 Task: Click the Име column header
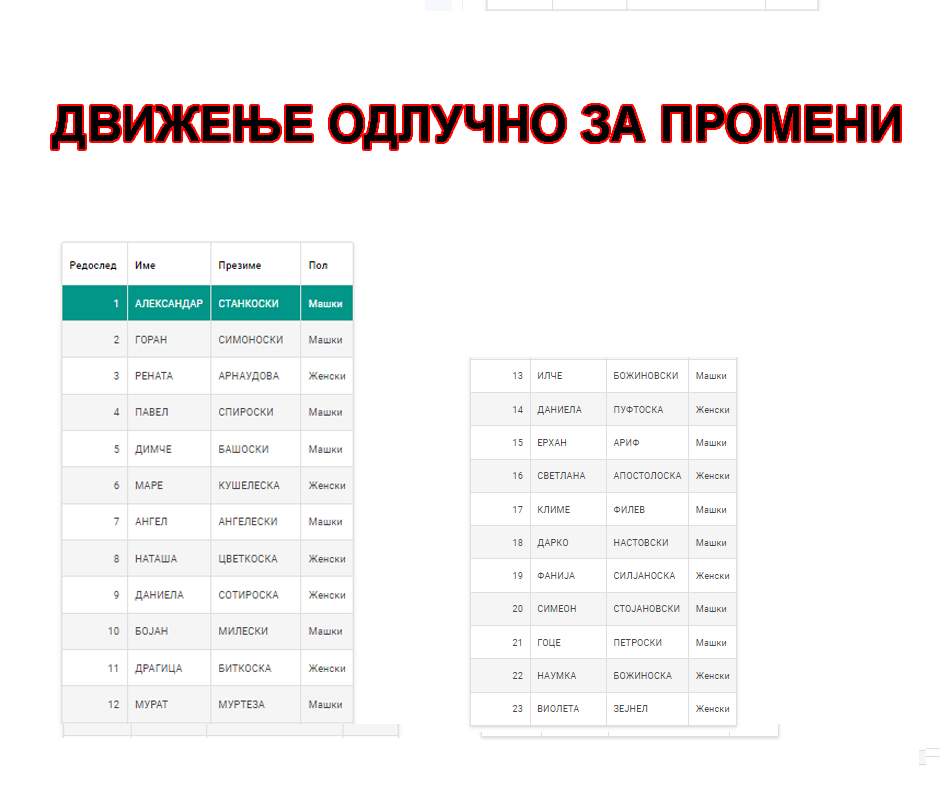coord(146,265)
